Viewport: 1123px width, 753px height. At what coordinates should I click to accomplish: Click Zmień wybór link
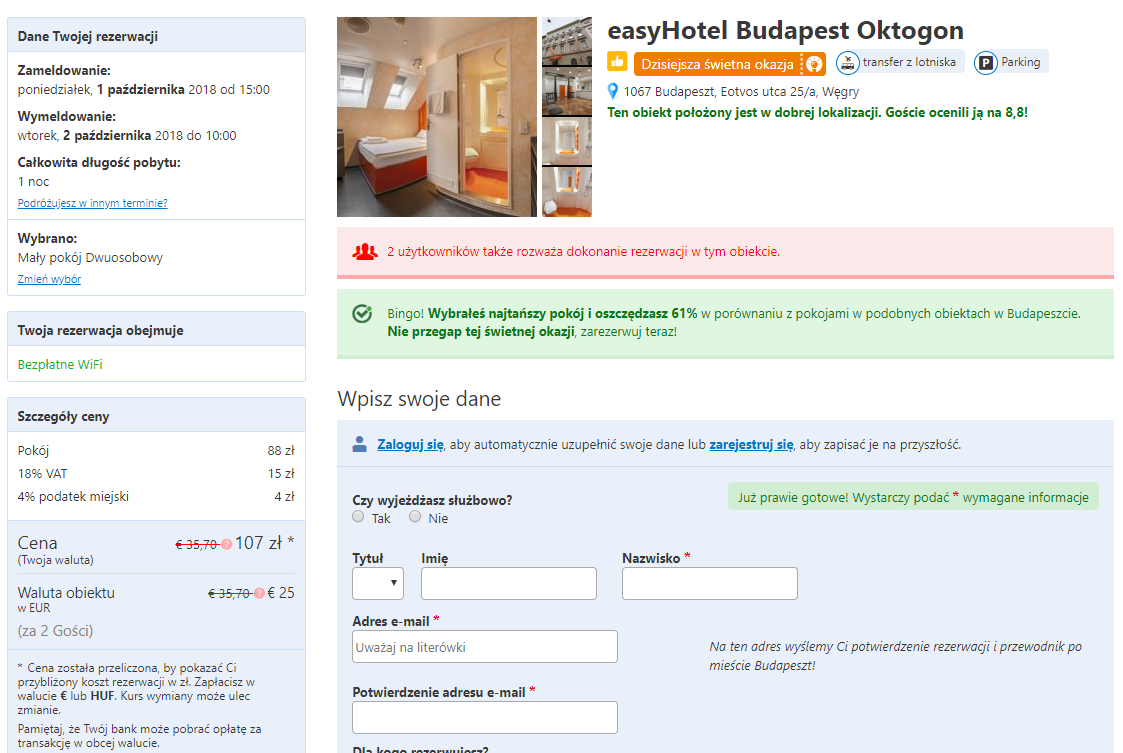[49, 279]
